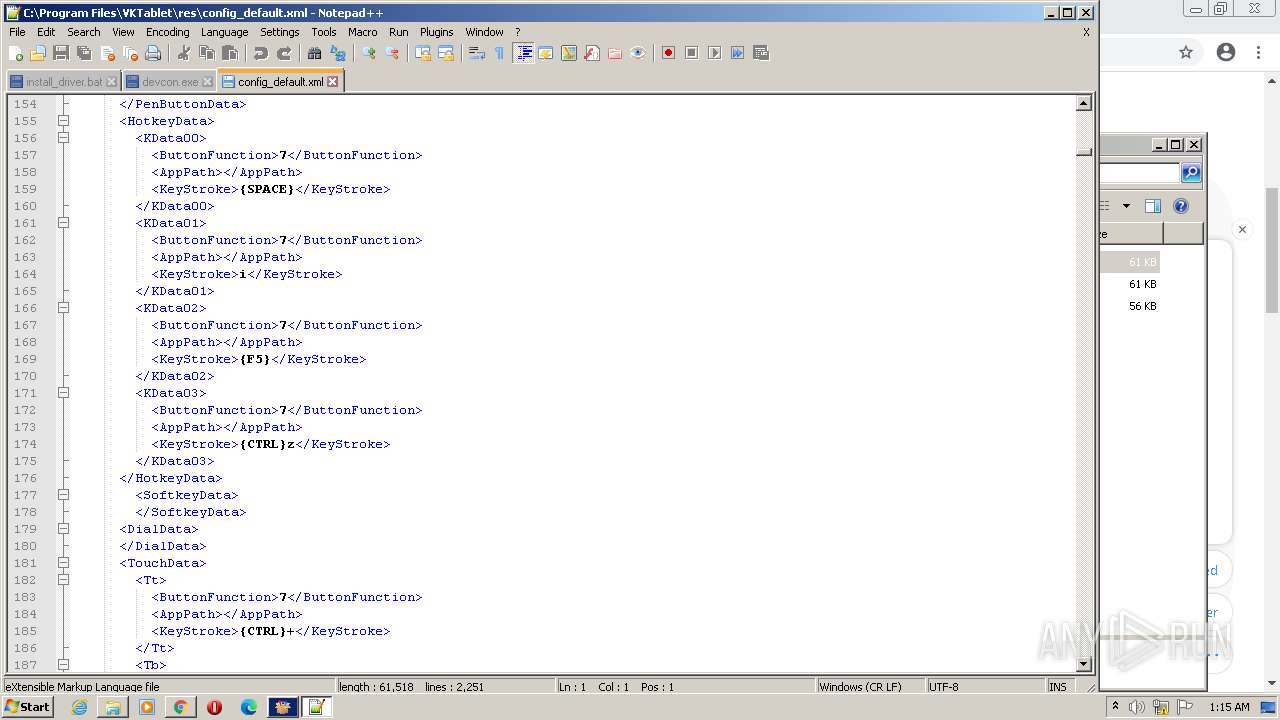Click the vertical scrollbar down arrow

[x=1084, y=664]
